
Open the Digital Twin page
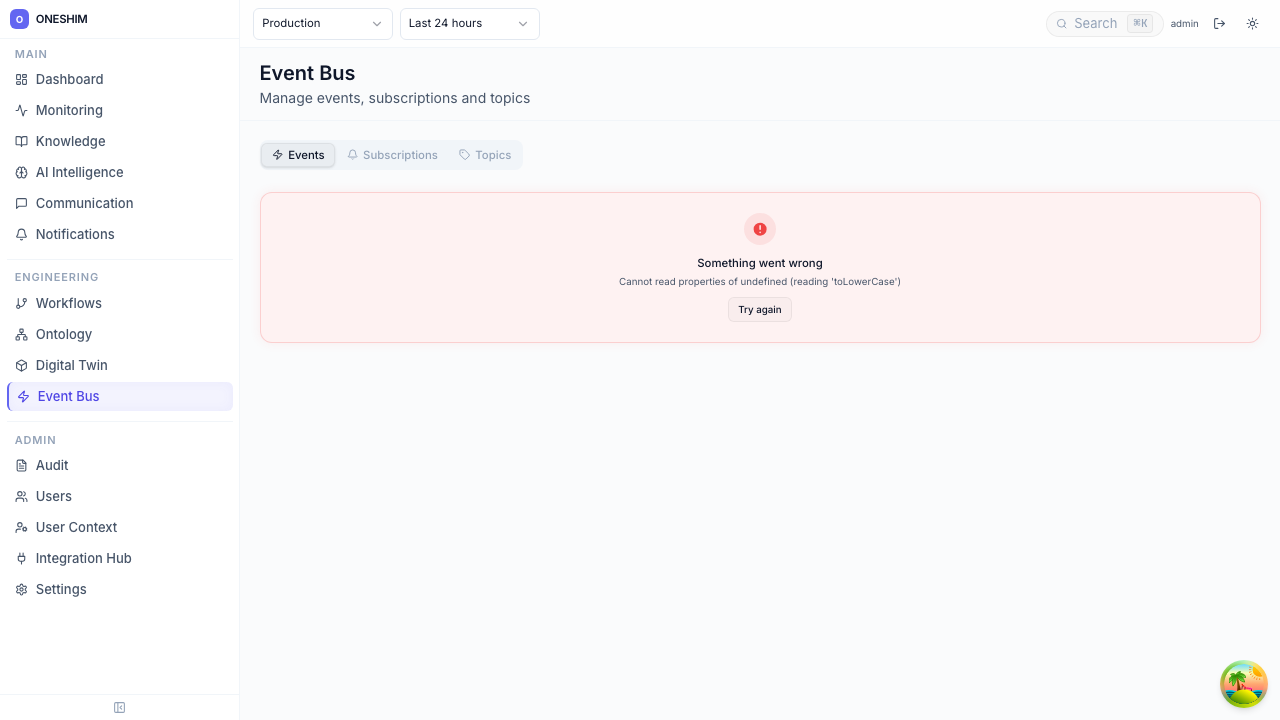(x=71, y=365)
